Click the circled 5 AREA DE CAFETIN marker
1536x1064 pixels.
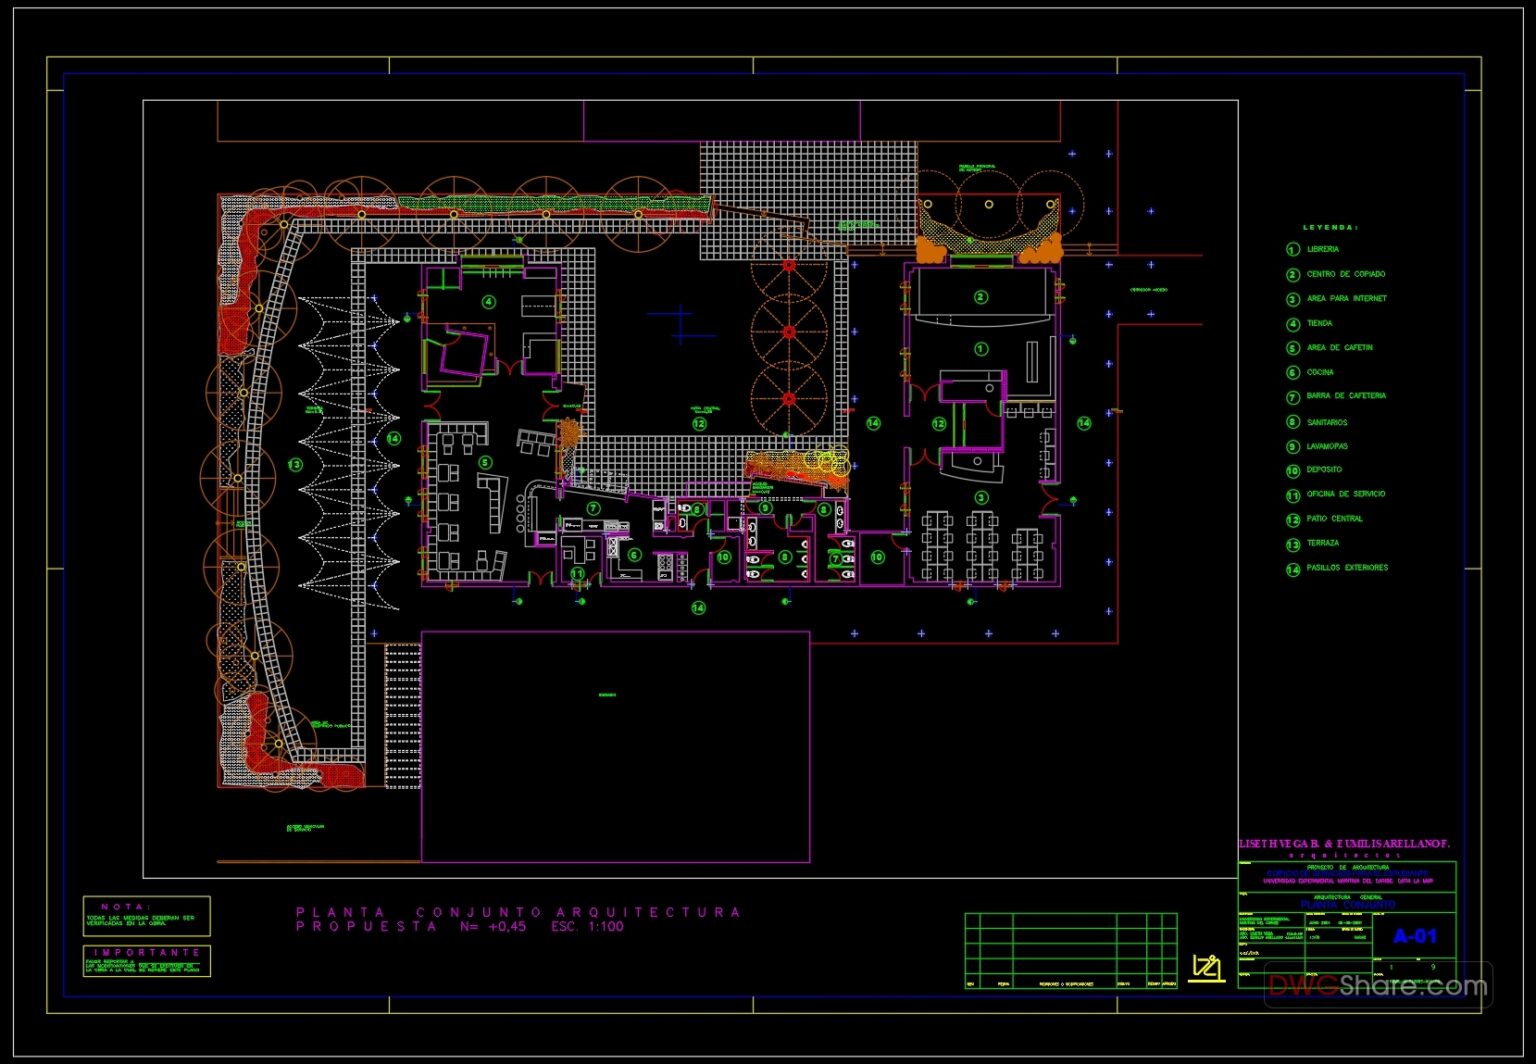487,463
